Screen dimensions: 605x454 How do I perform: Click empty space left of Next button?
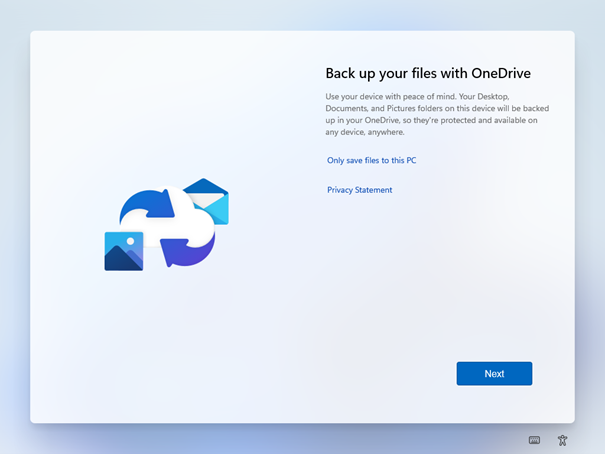point(380,374)
